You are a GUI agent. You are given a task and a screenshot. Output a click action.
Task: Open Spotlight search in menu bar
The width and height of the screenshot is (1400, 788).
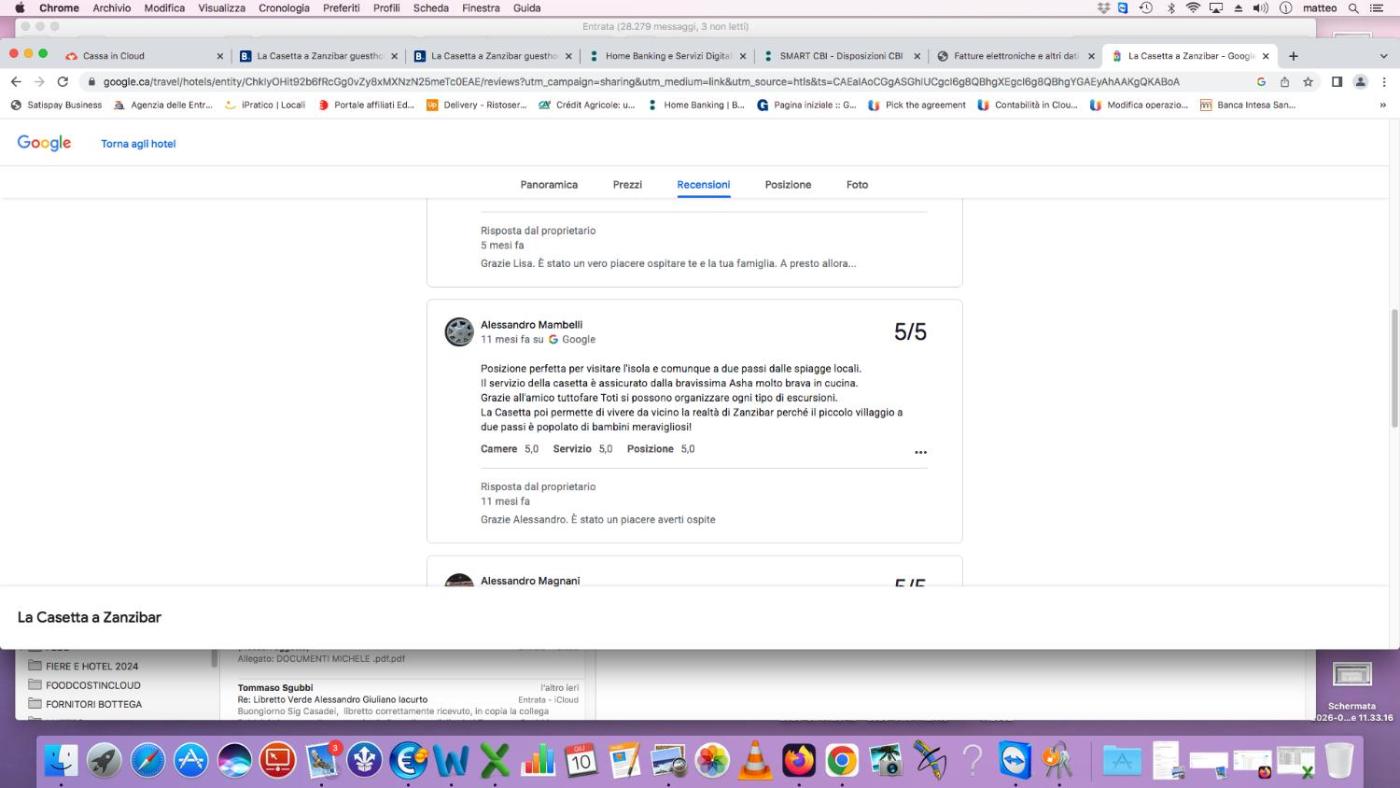[1353, 8]
